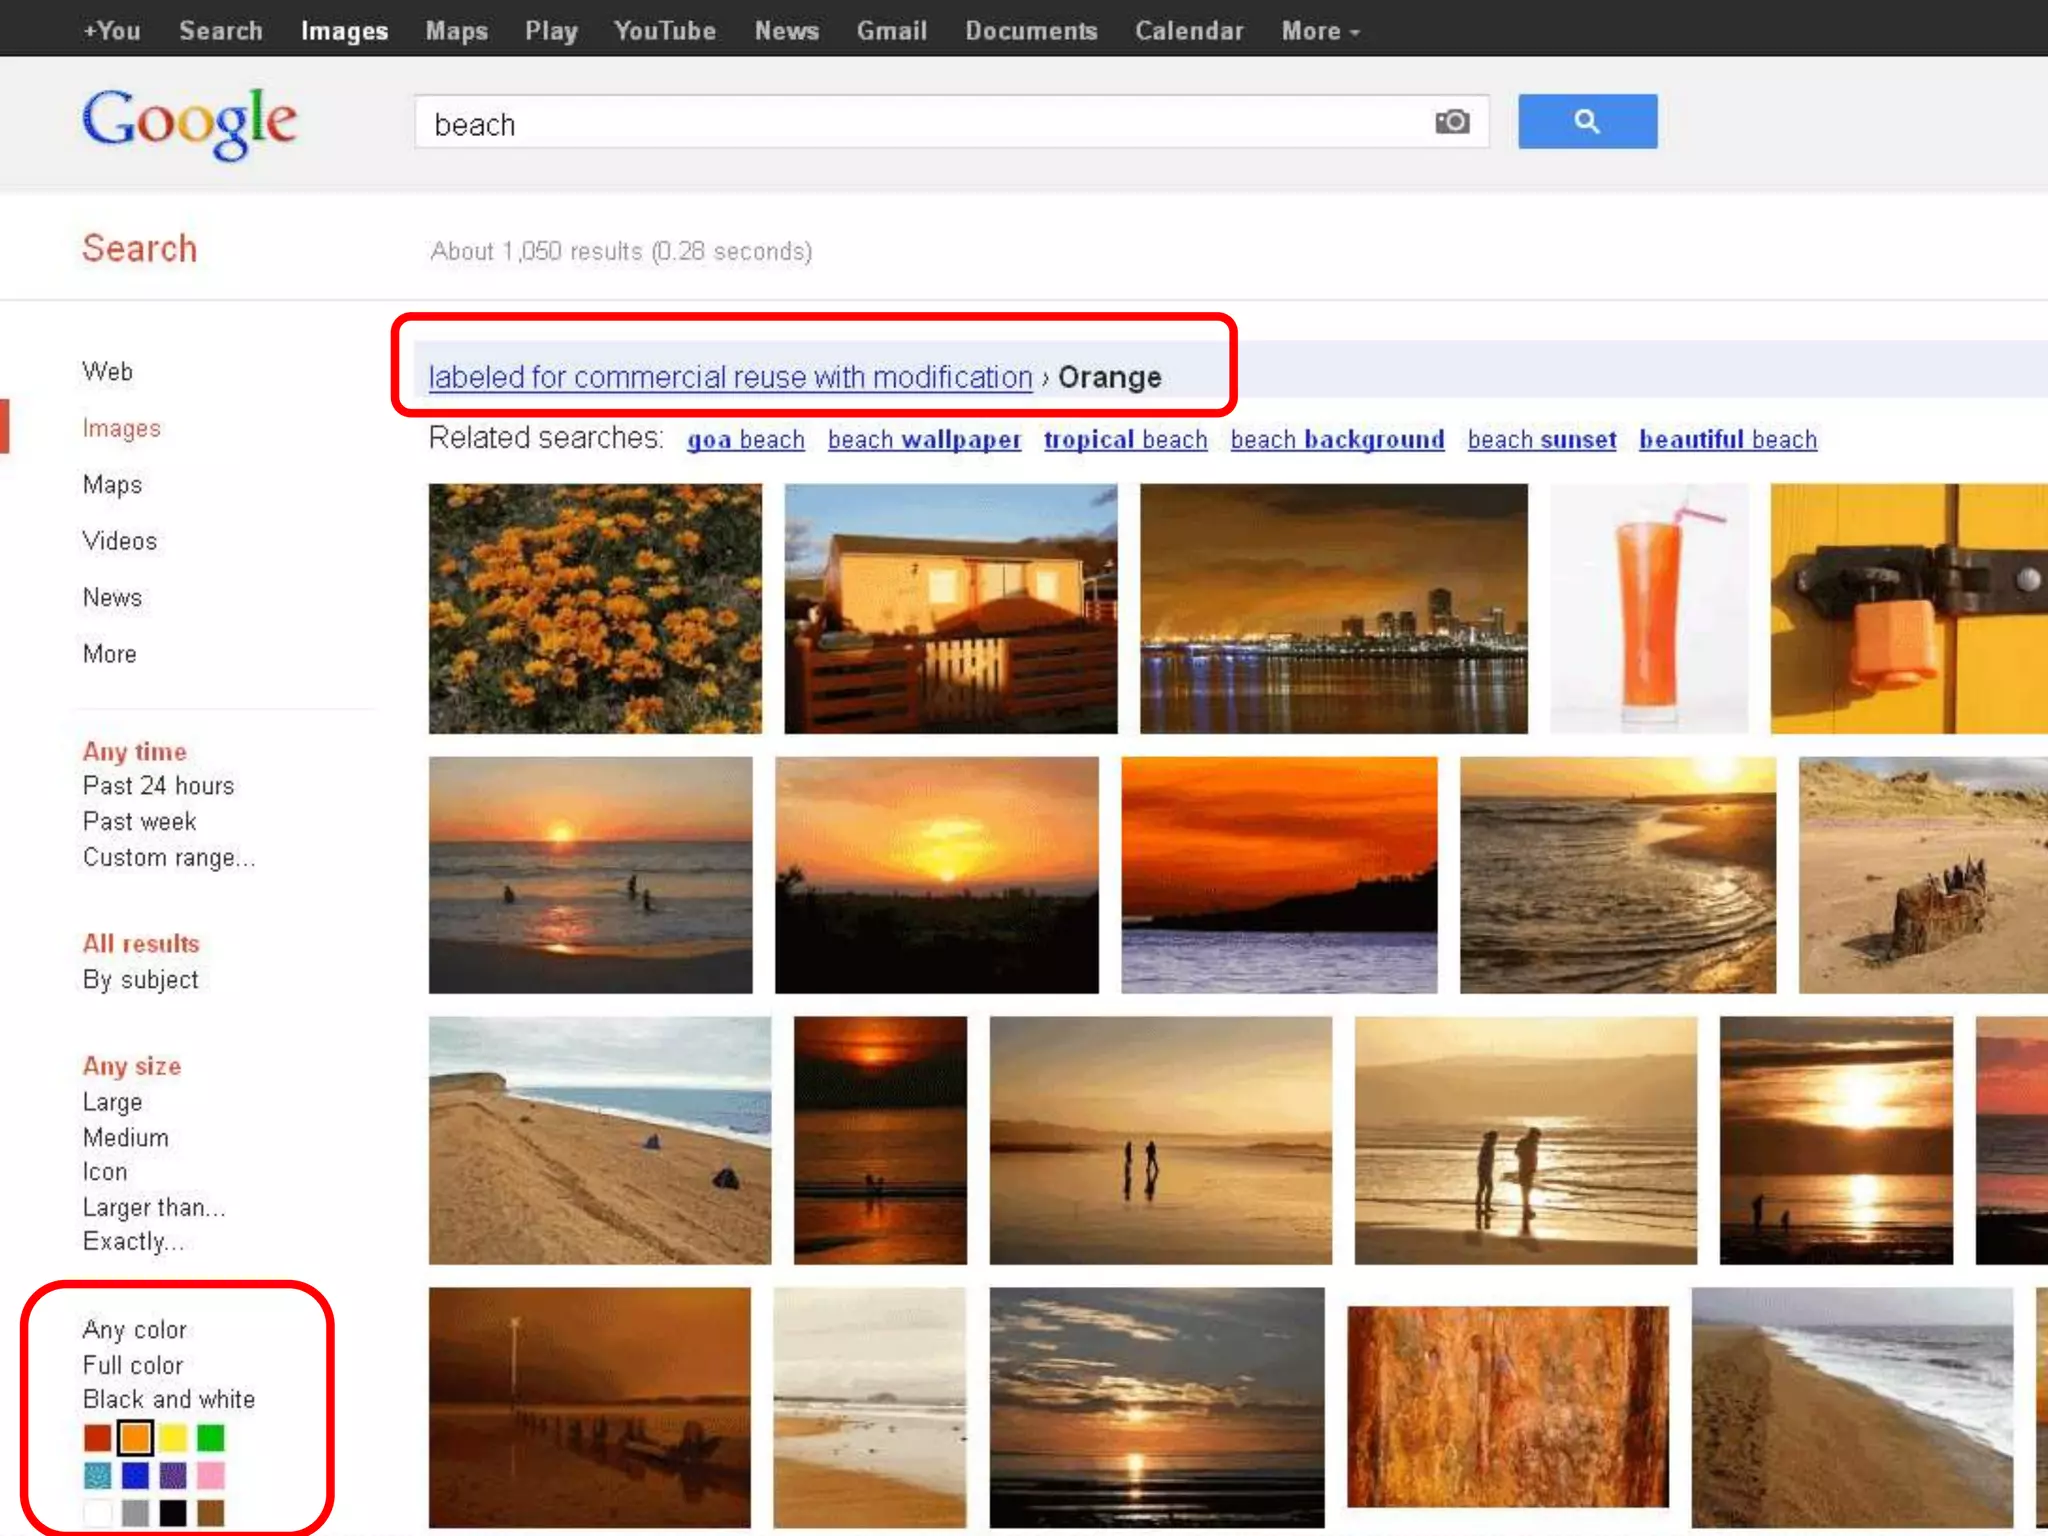Click the Google logo
Screen dimensions: 2048x1536
tap(189, 122)
